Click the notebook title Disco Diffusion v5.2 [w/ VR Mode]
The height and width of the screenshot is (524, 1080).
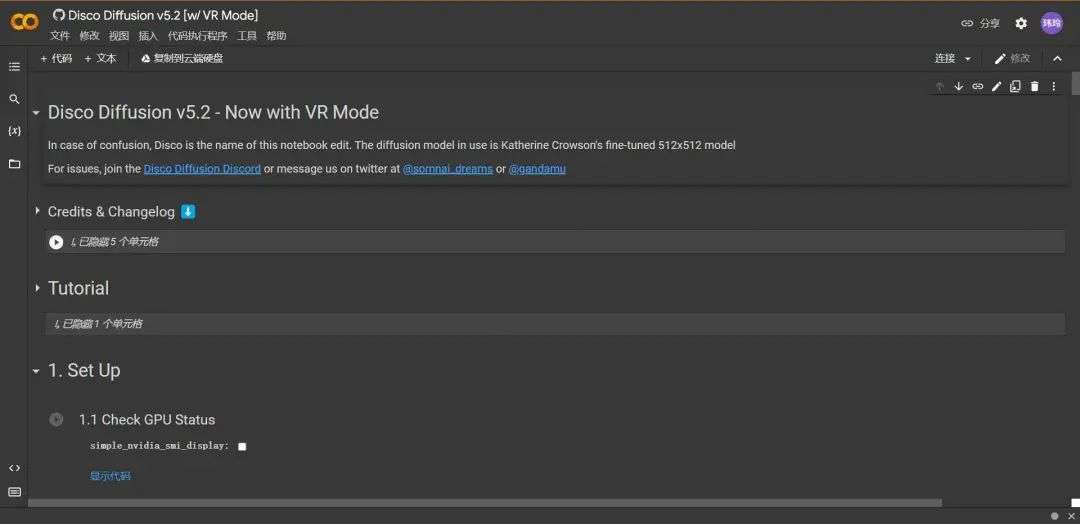click(x=163, y=15)
